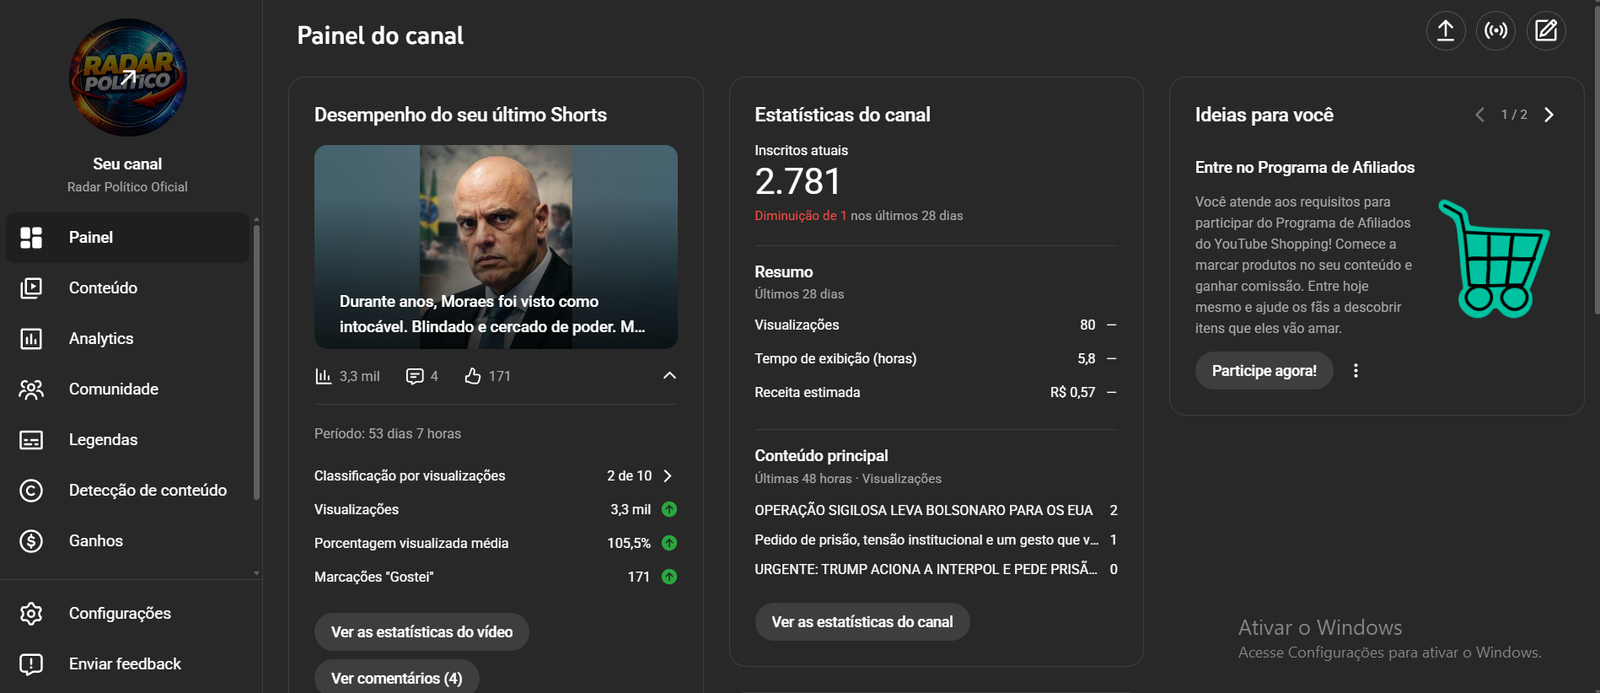The height and width of the screenshot is (693, 1600).
Task: Click the Detecção de conteúdo copyright icon
Action: coord(31,490)
